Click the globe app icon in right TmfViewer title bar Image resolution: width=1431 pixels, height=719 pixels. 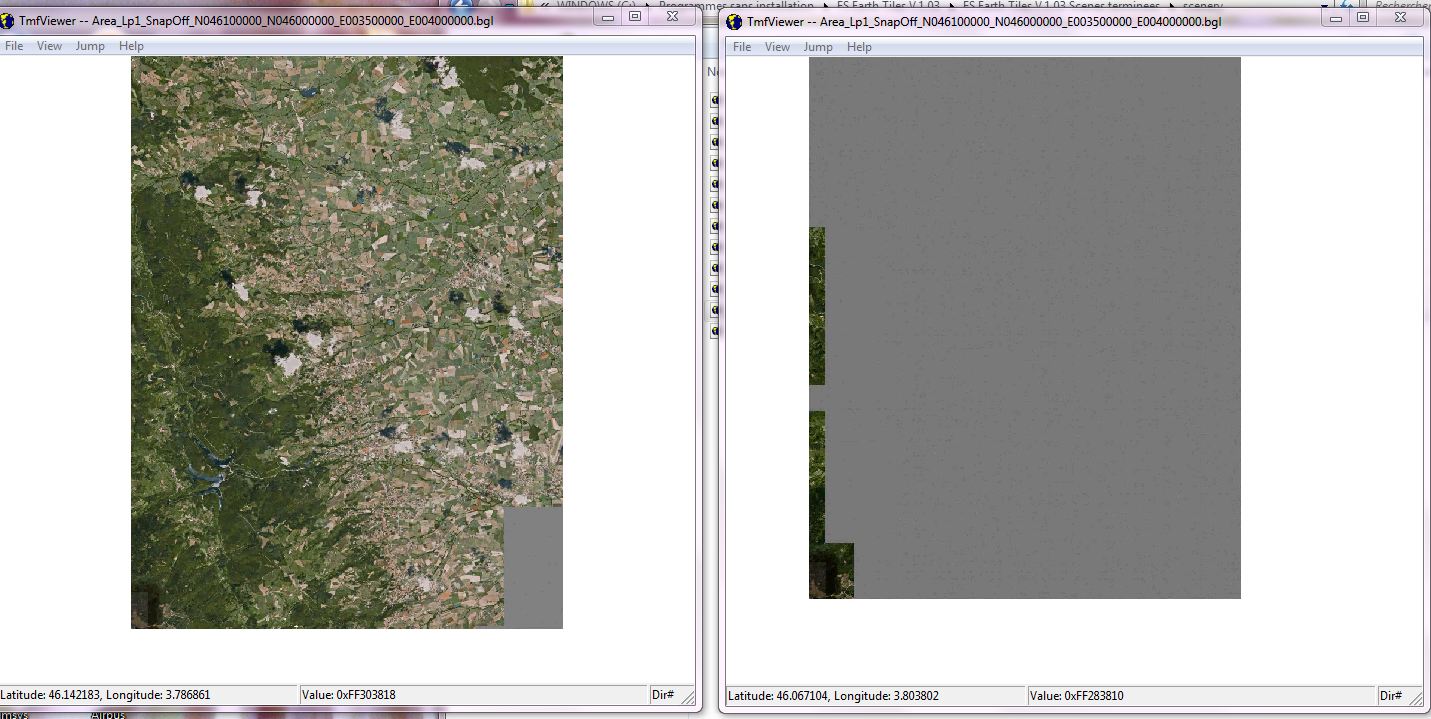coord(735,21)
